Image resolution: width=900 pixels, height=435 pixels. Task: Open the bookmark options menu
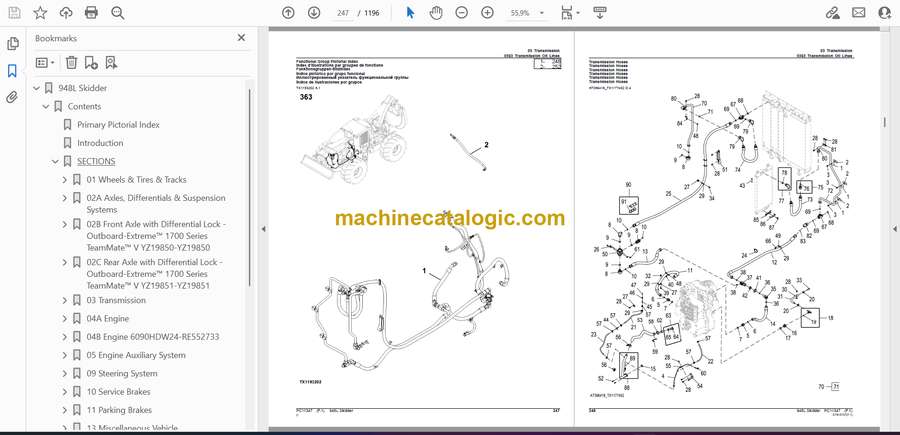[45, 63]
